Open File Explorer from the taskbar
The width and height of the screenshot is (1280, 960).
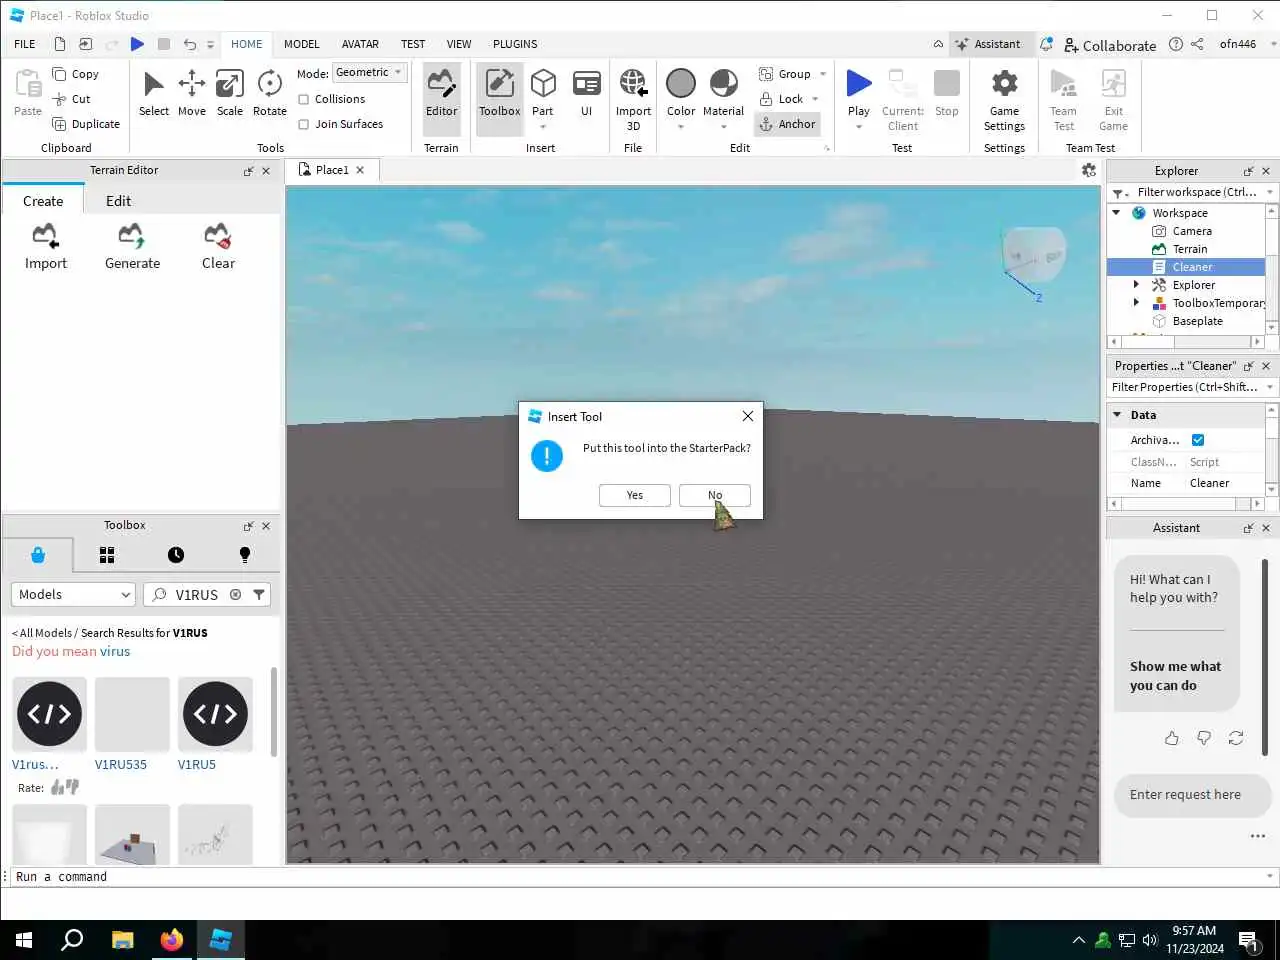tap(123, 940)
